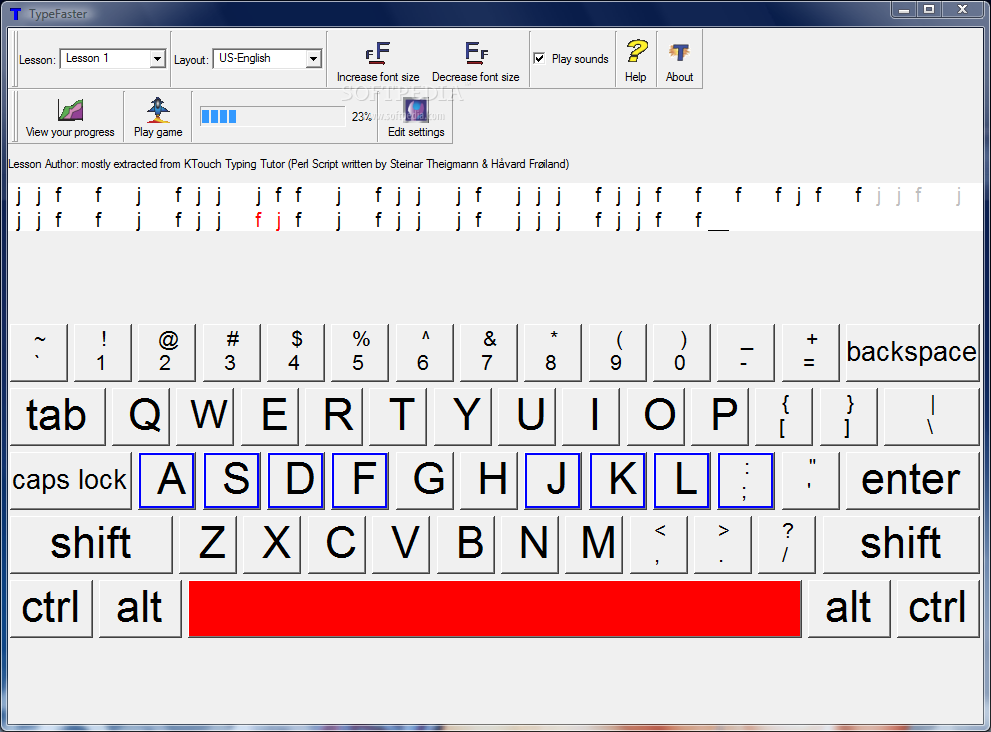Click the E key
This screenshot has width=991, height=732.
270,417
